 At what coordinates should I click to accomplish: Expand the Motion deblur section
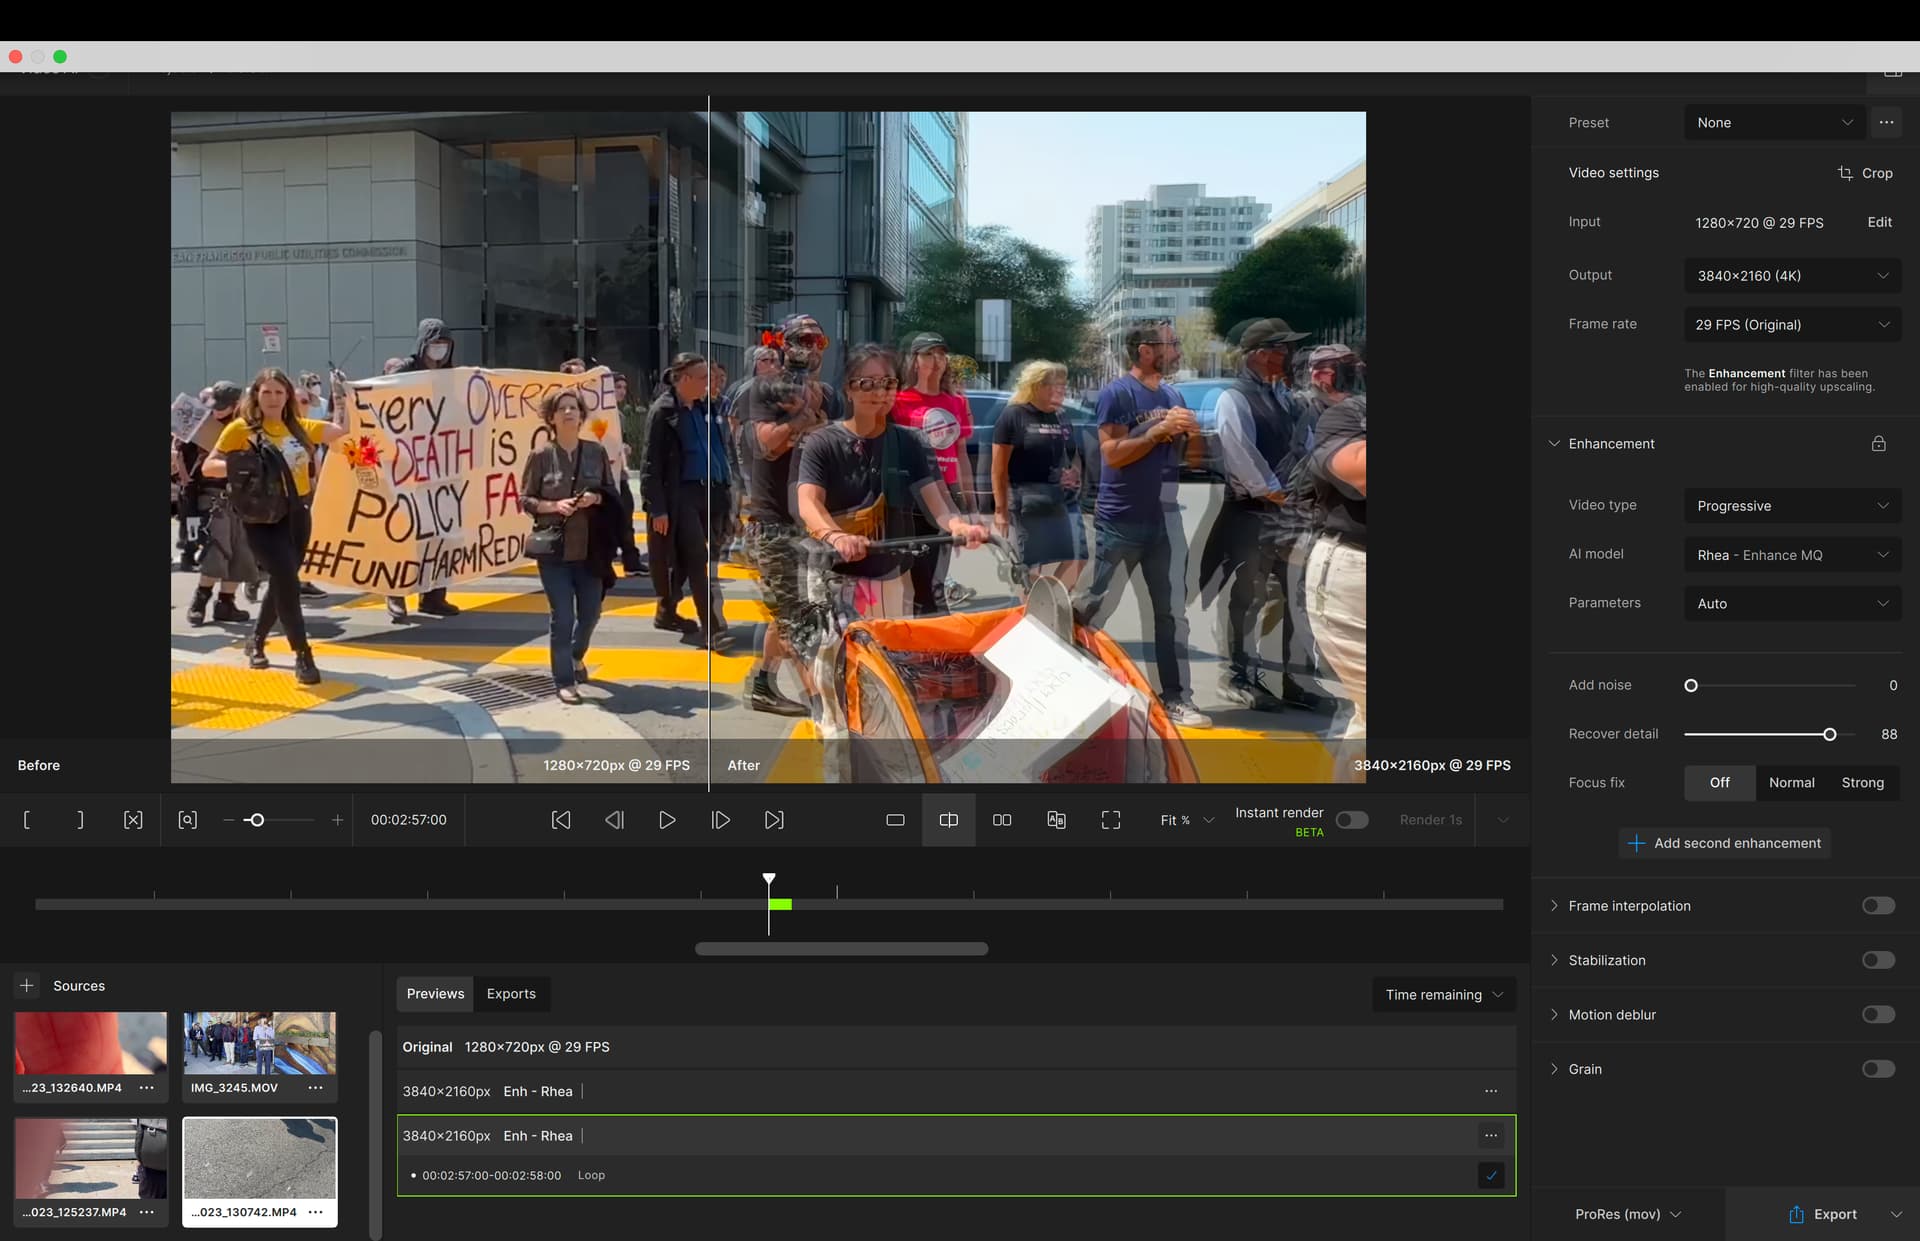click(x=1554, y=1015)
